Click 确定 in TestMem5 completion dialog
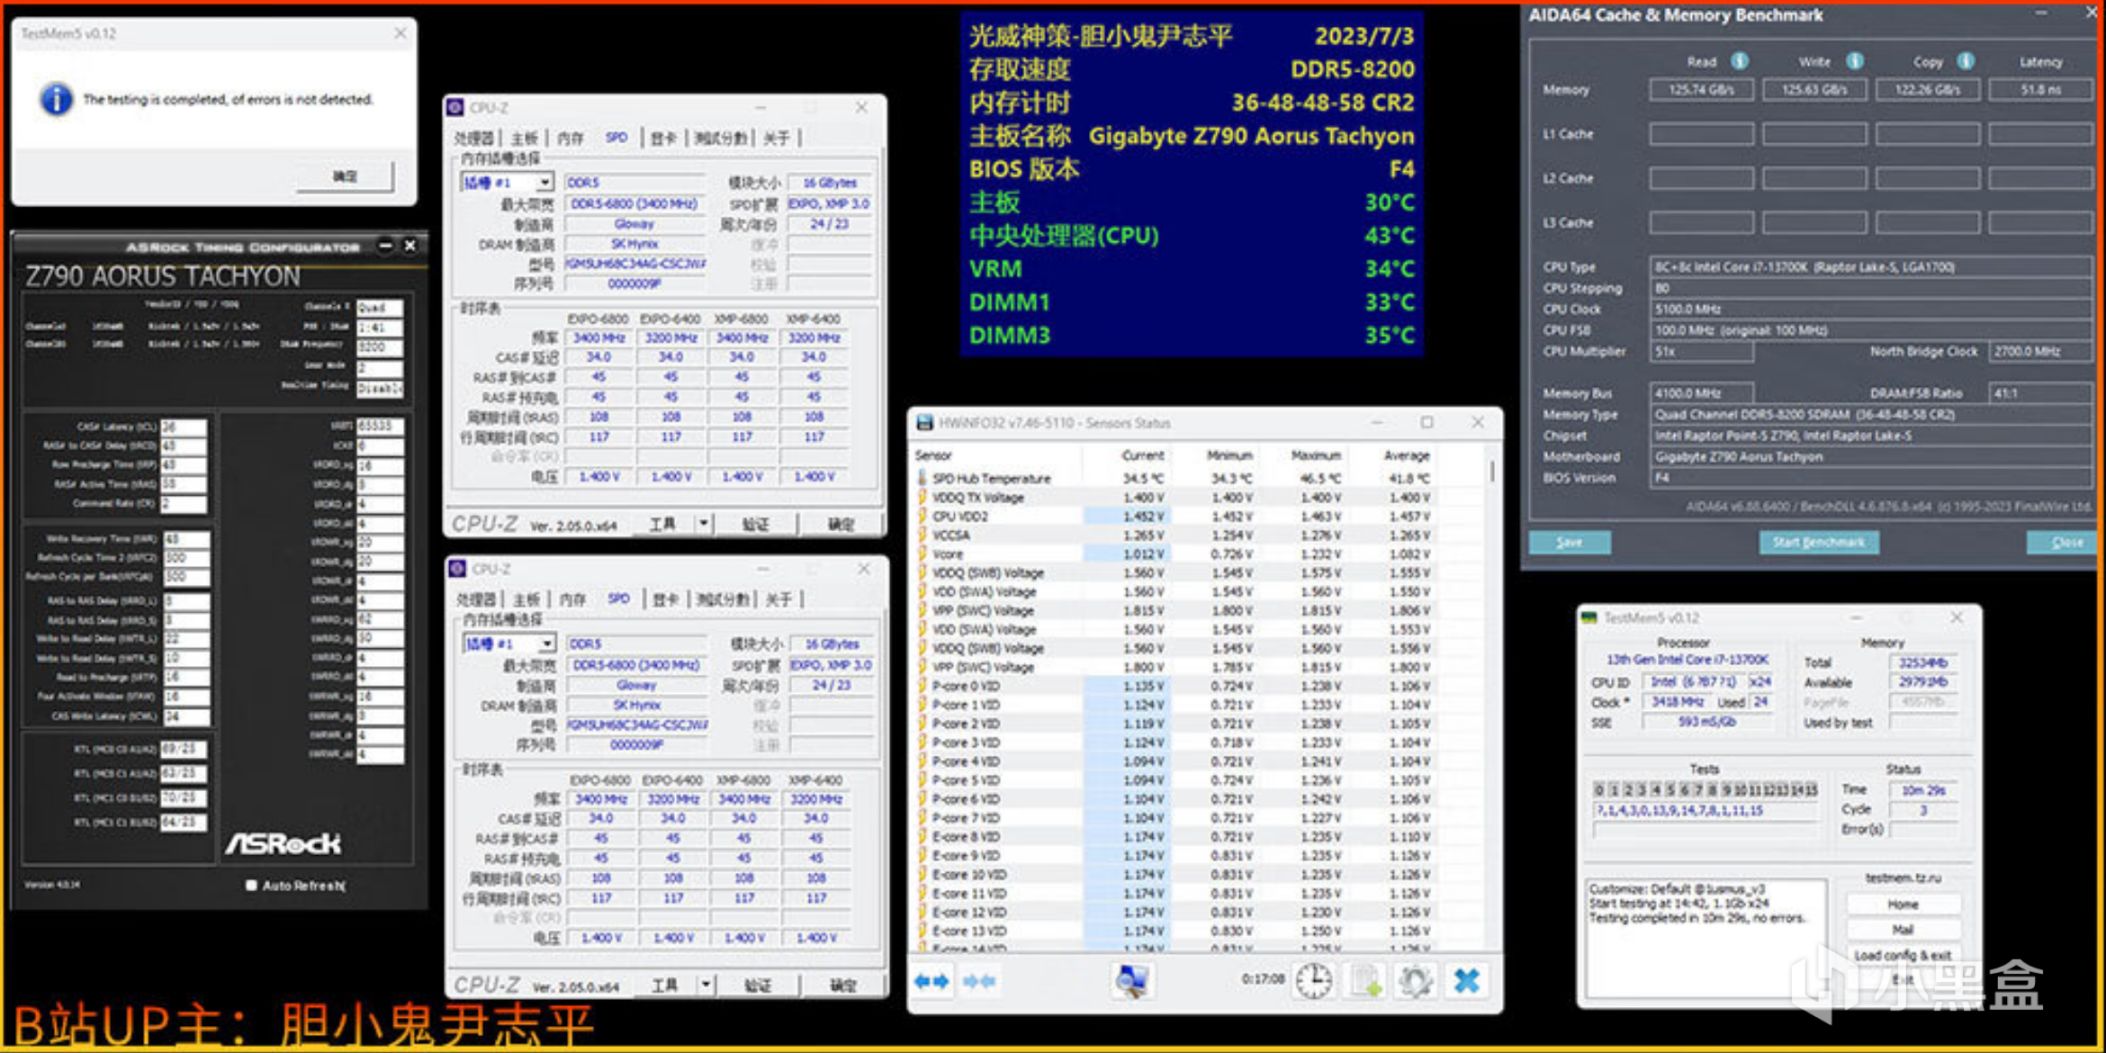This screenshot has height=1053, width=2106. coord(345,177)
